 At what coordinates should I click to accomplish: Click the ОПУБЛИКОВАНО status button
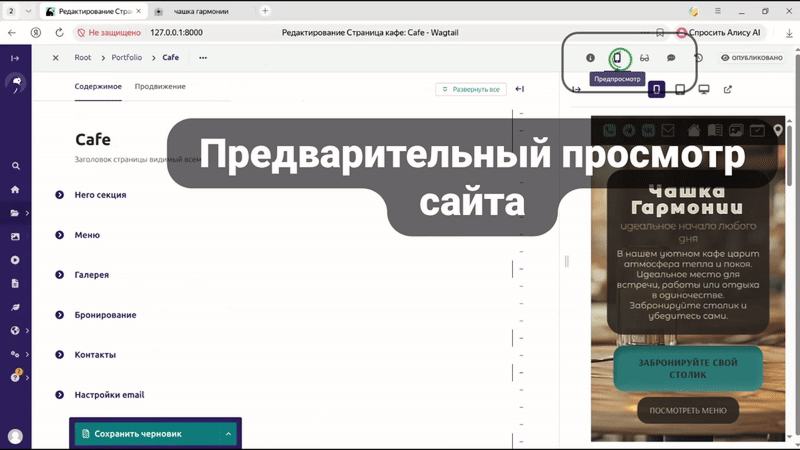[752, 58]
